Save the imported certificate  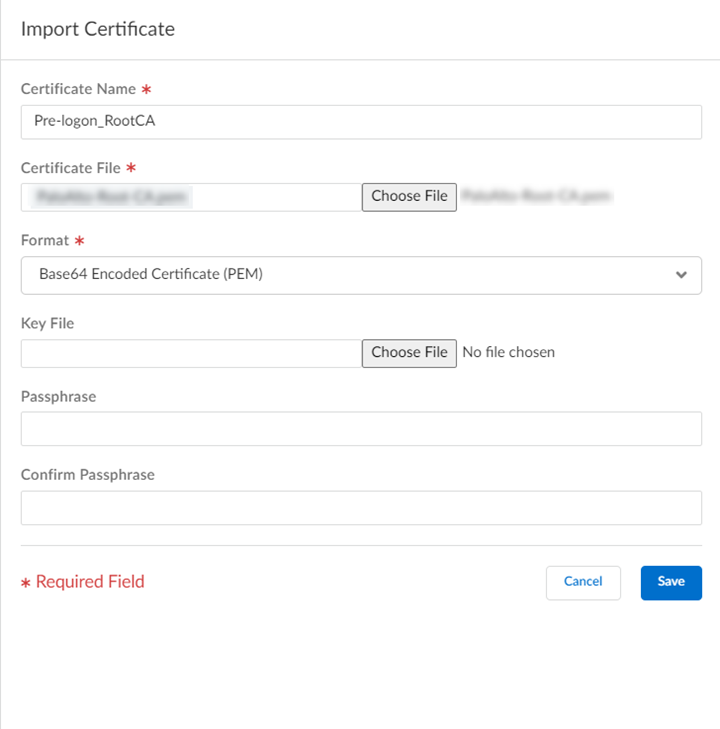pos(671,582)
